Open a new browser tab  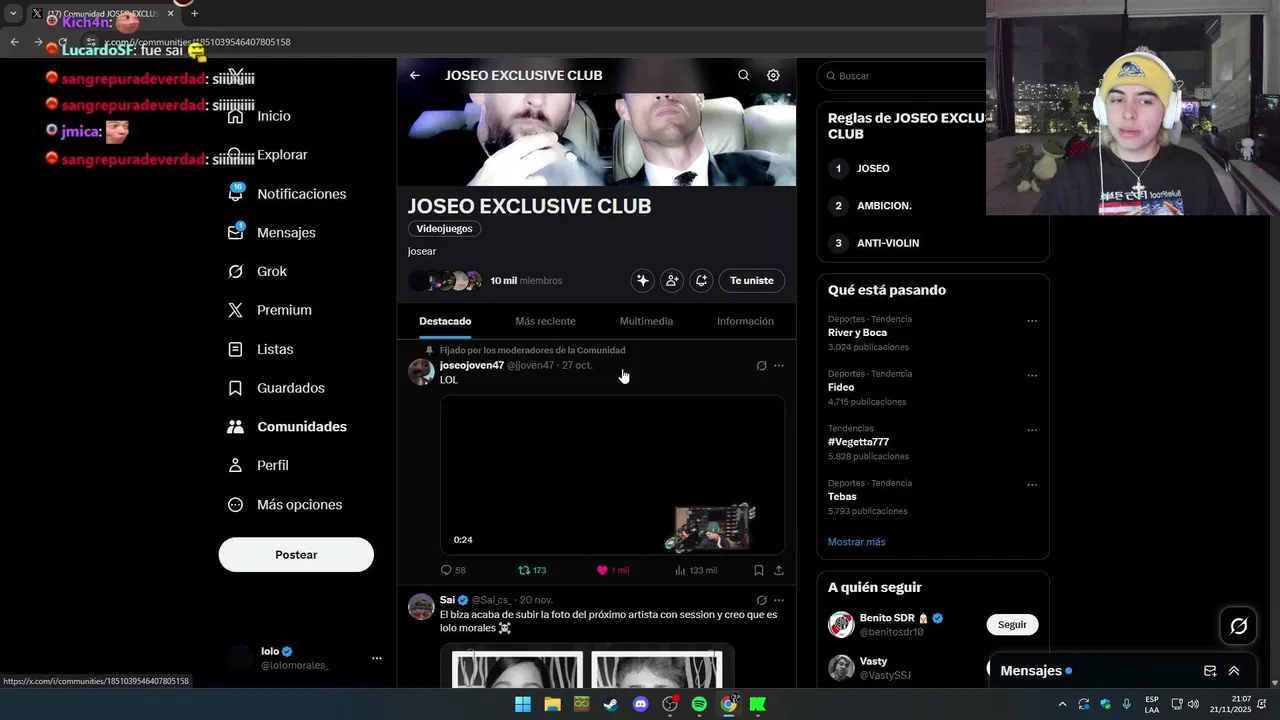click(194, 13)
